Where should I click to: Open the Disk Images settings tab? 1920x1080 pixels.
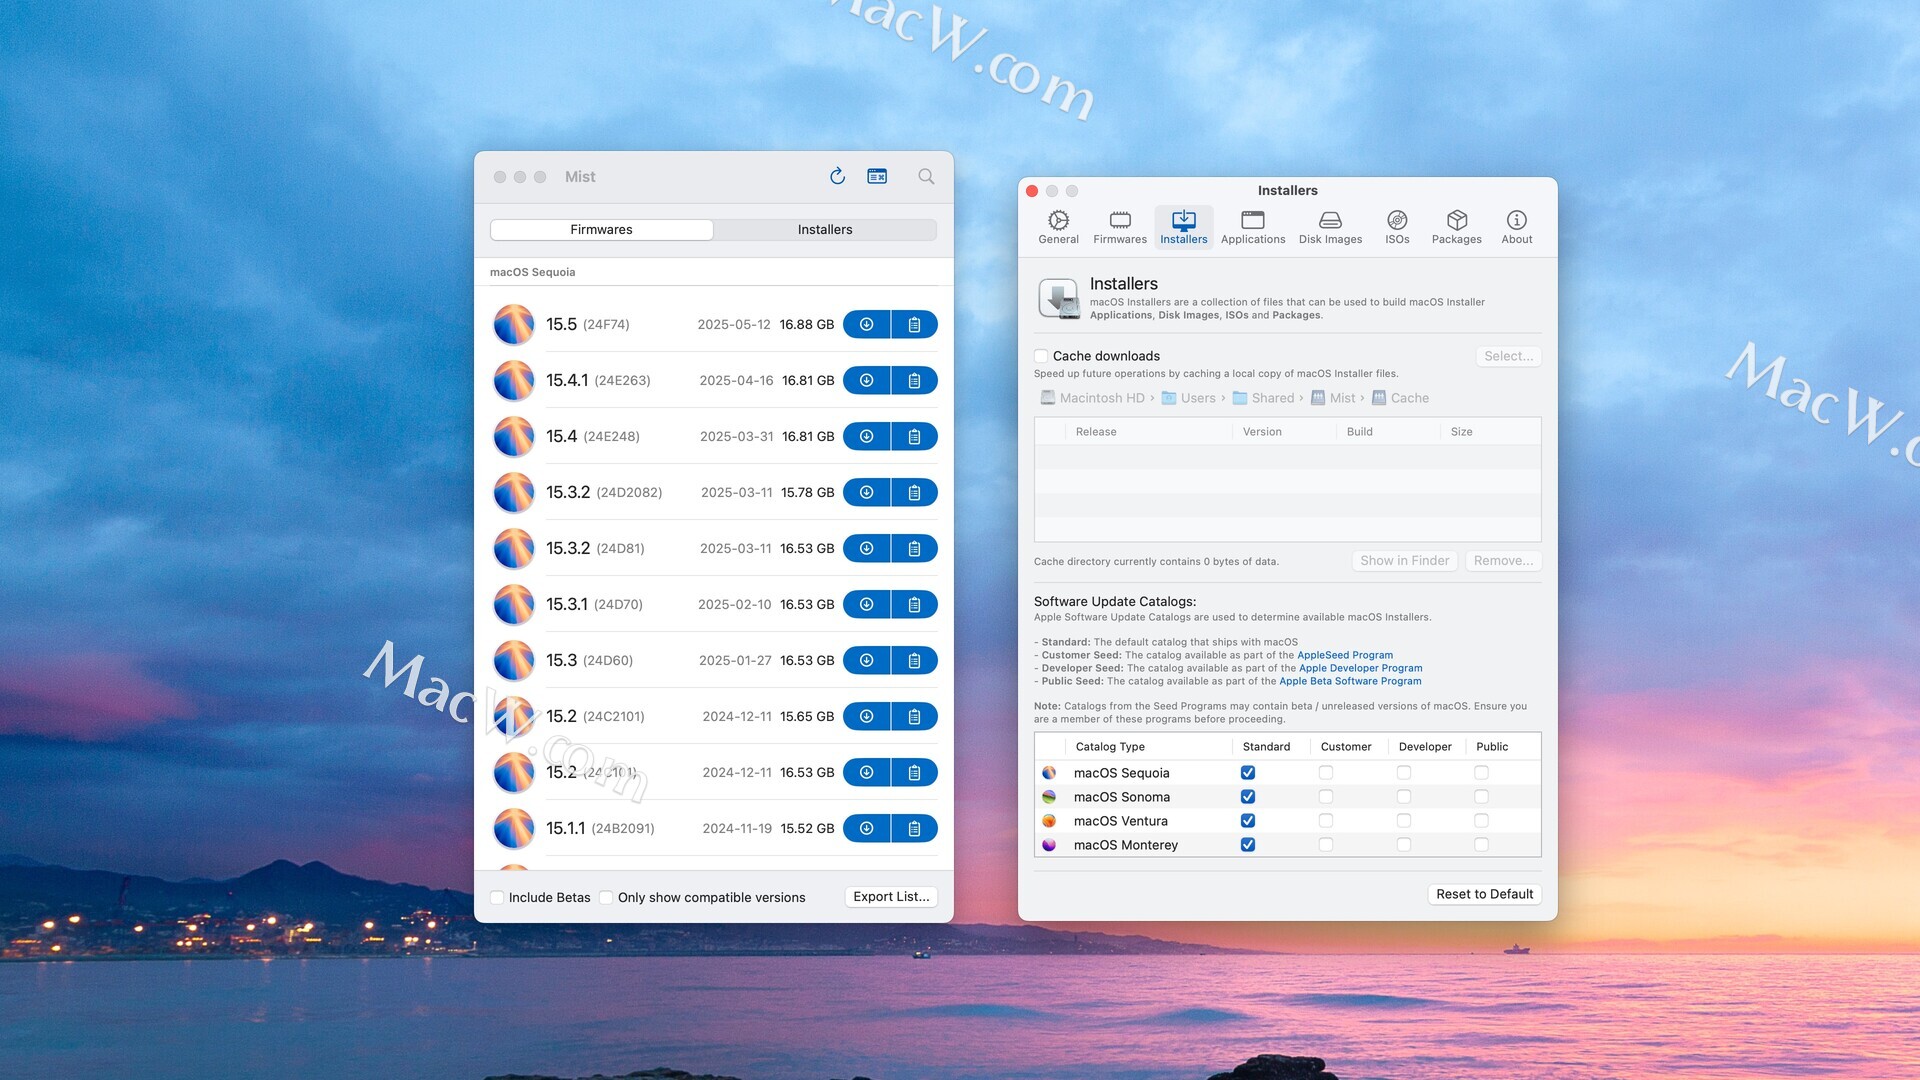click(1330, 227)
